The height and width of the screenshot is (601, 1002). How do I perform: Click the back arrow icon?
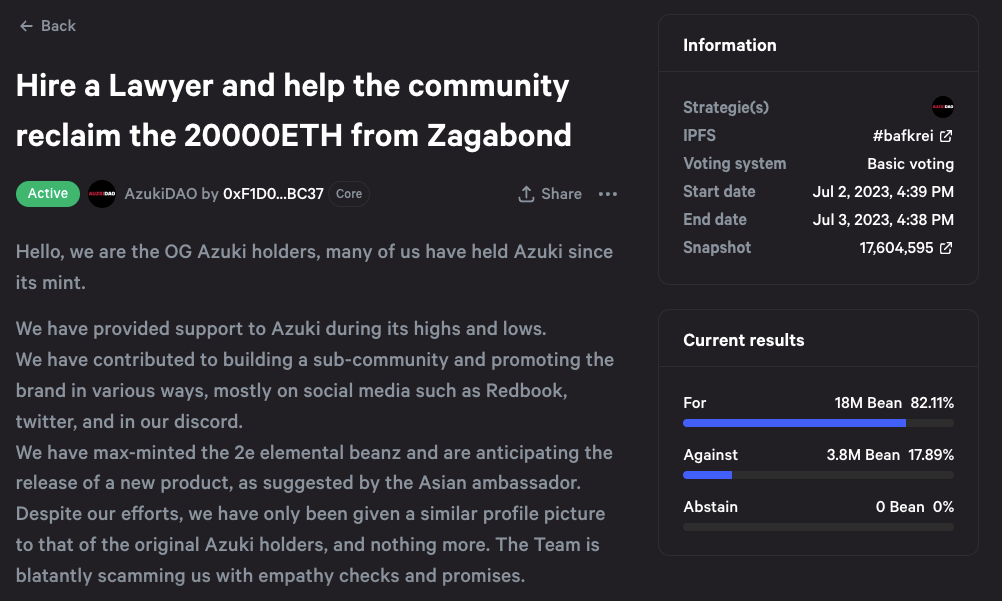[x=26, y=26]
